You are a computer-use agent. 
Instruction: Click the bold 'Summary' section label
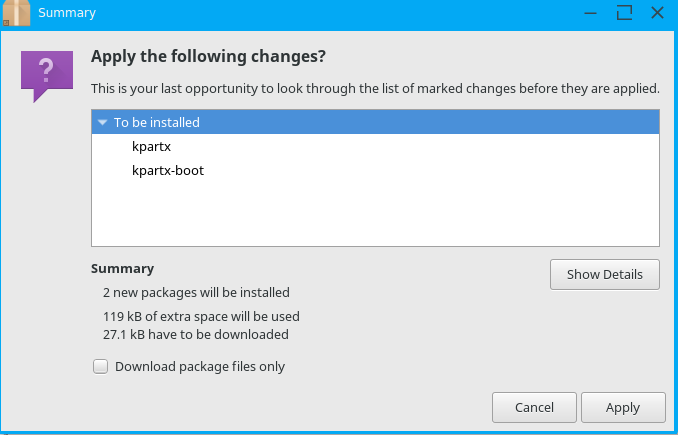tap(122, 269)
